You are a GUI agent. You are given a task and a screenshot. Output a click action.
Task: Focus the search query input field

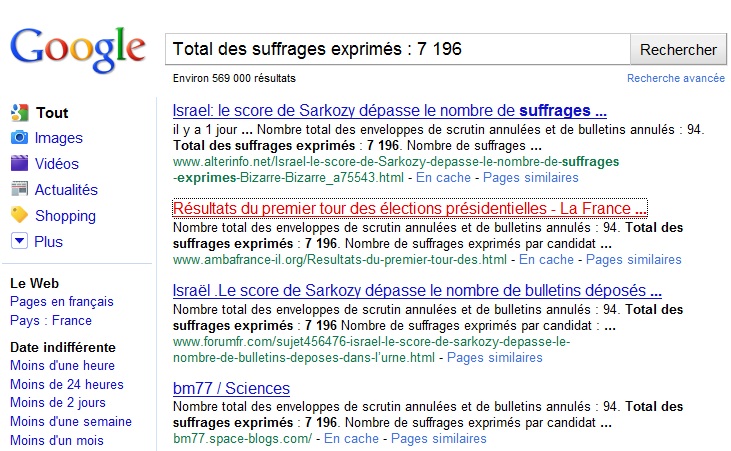click(x=398, y=49)
